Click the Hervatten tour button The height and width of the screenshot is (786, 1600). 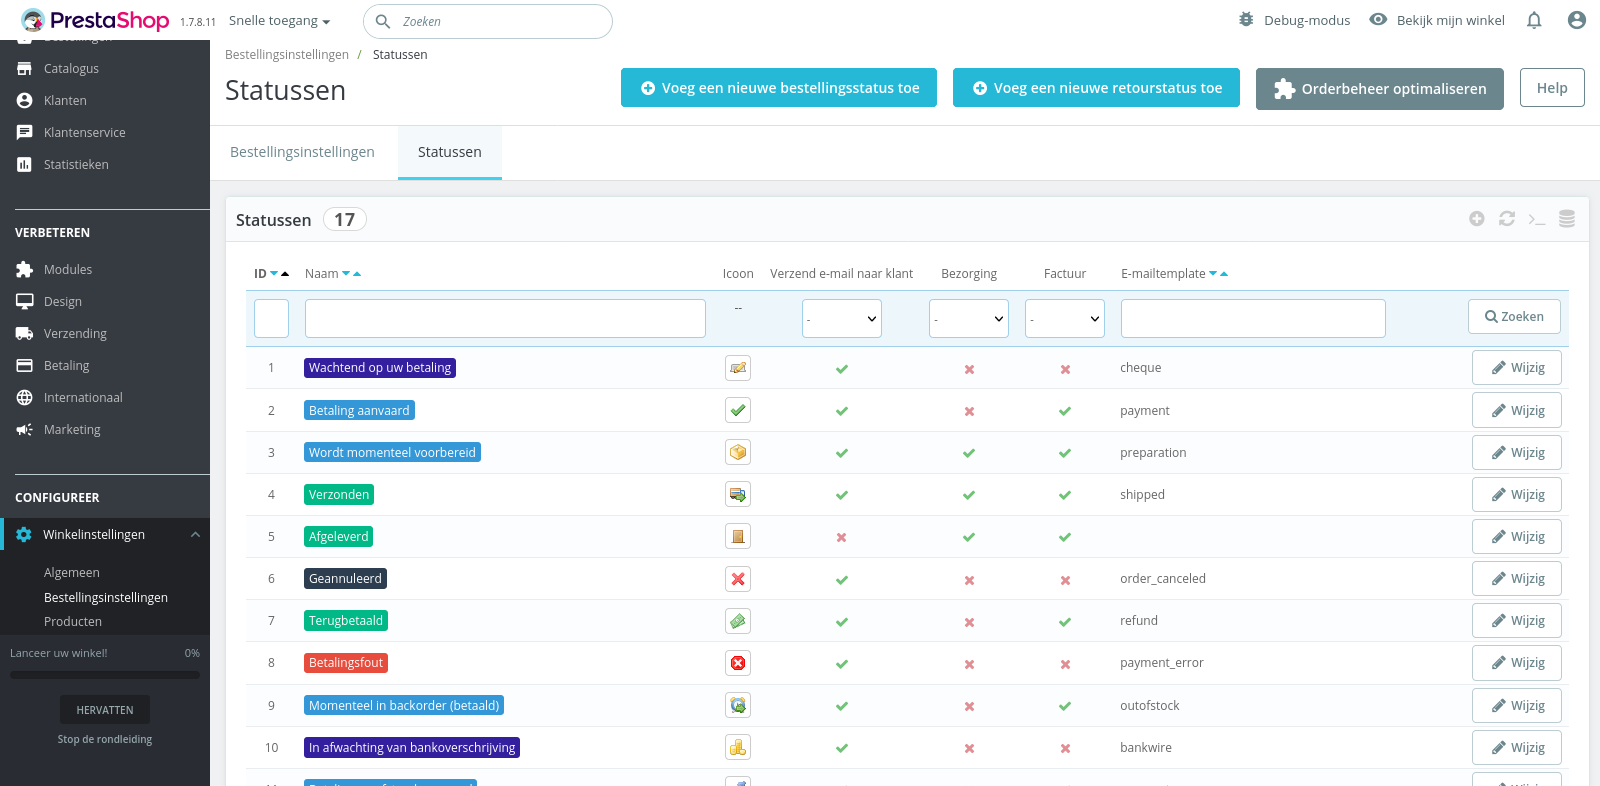pyautogui.click(x=105, y=710)
